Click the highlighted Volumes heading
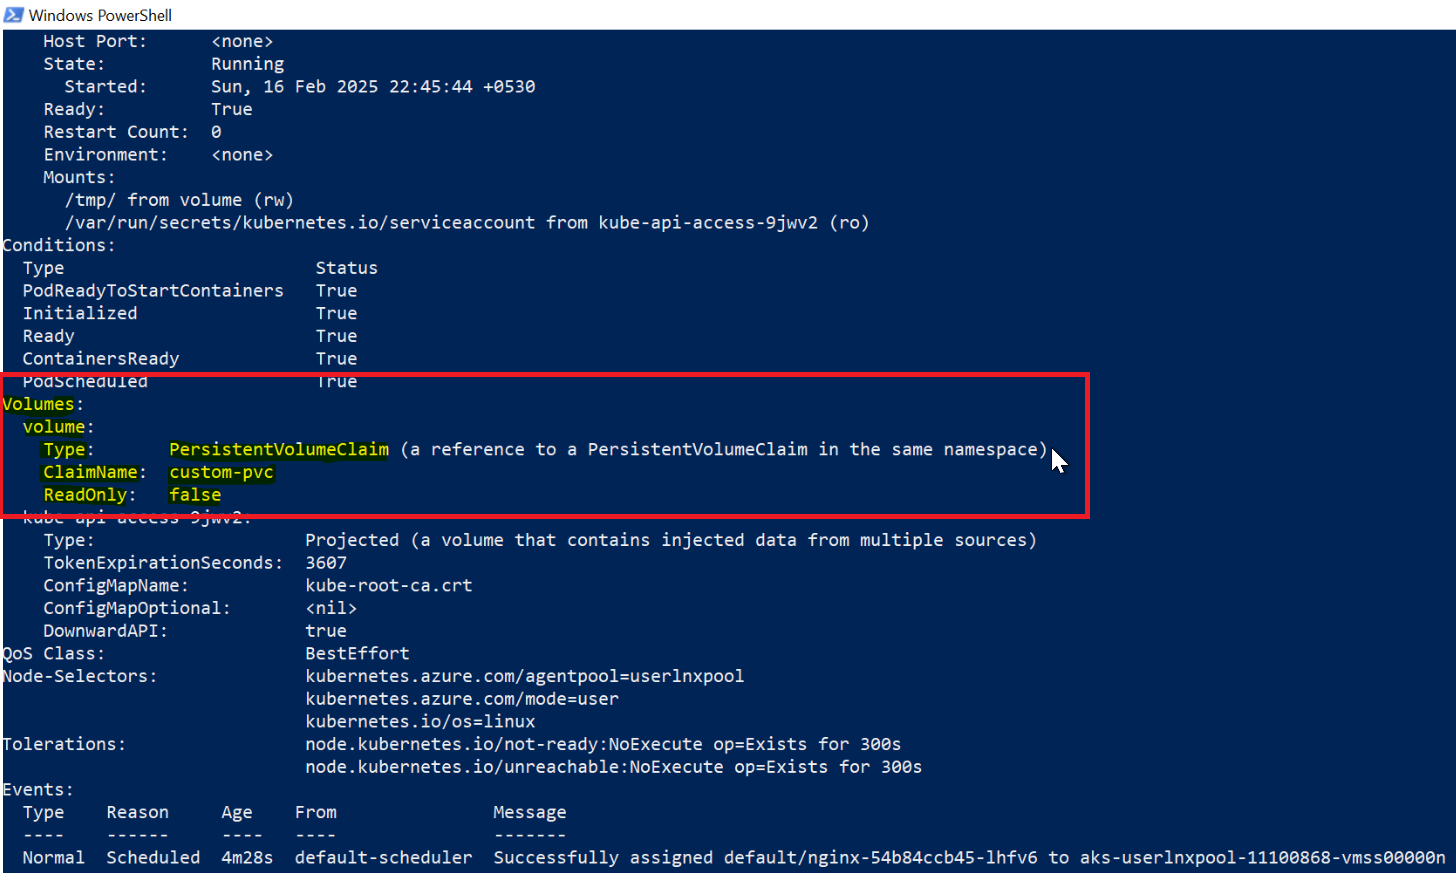This screenshot has height=873, width=1456. [39, 404]
